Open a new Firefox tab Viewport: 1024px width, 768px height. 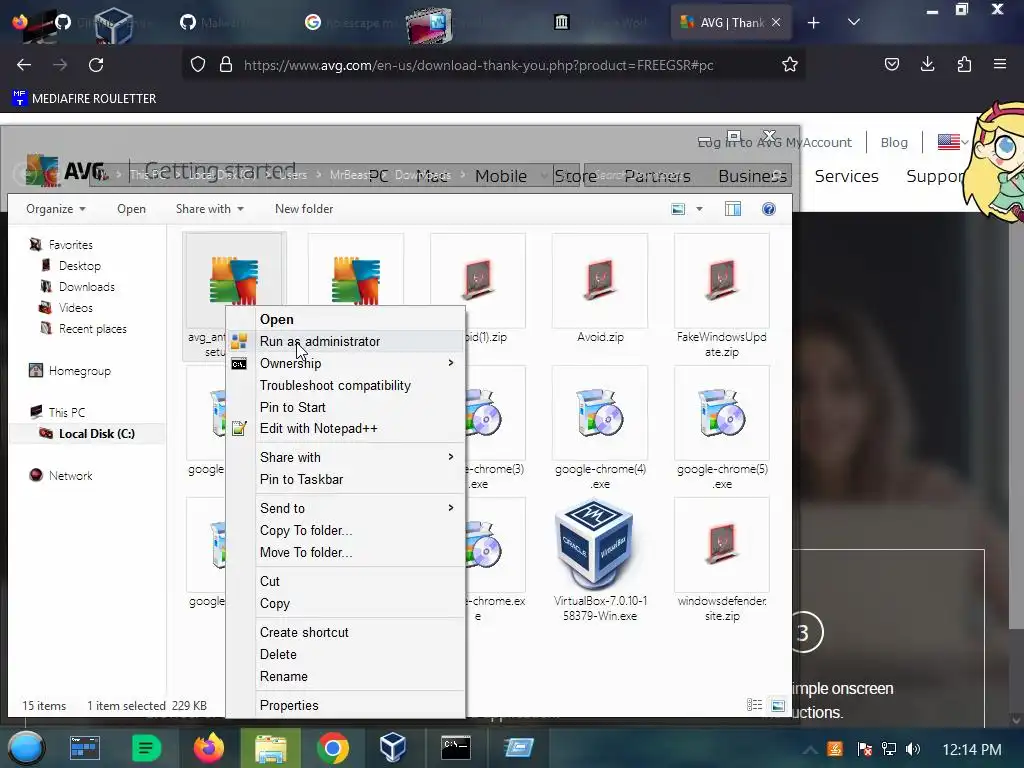(x=813, y=23)
